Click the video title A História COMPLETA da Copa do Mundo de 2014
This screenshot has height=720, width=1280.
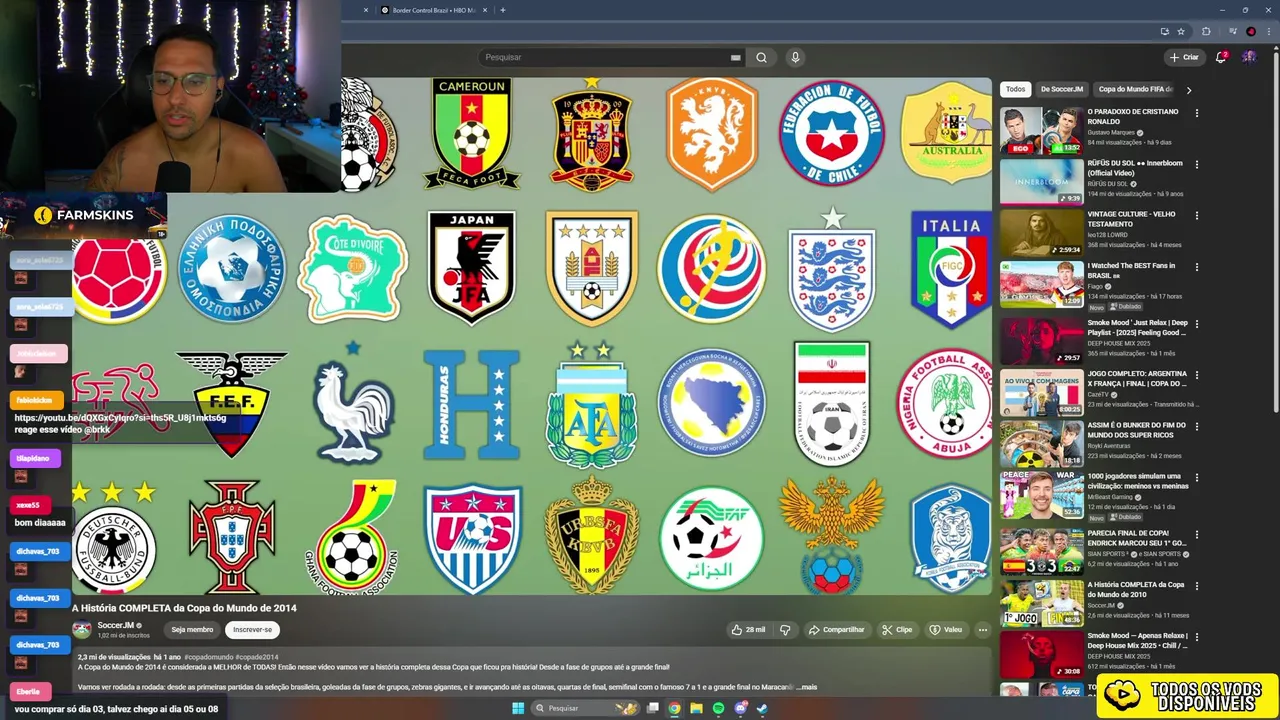coord(184,608)
